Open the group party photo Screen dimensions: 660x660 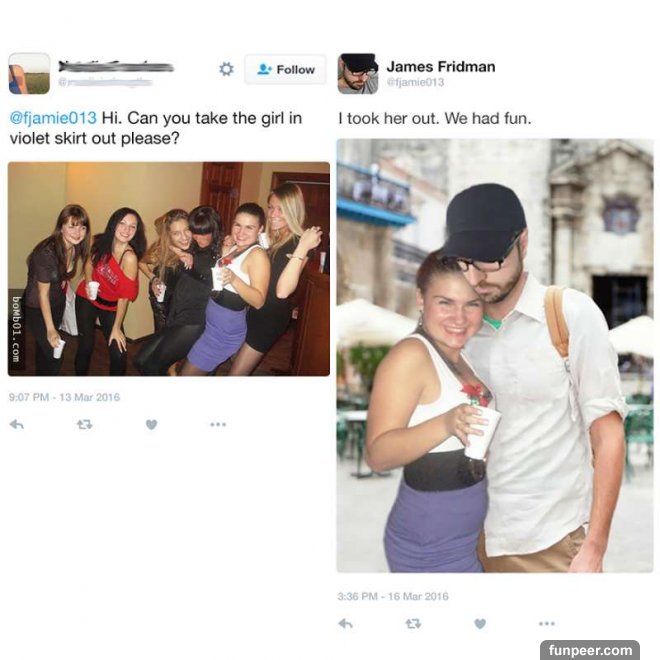tap(169, 269)
